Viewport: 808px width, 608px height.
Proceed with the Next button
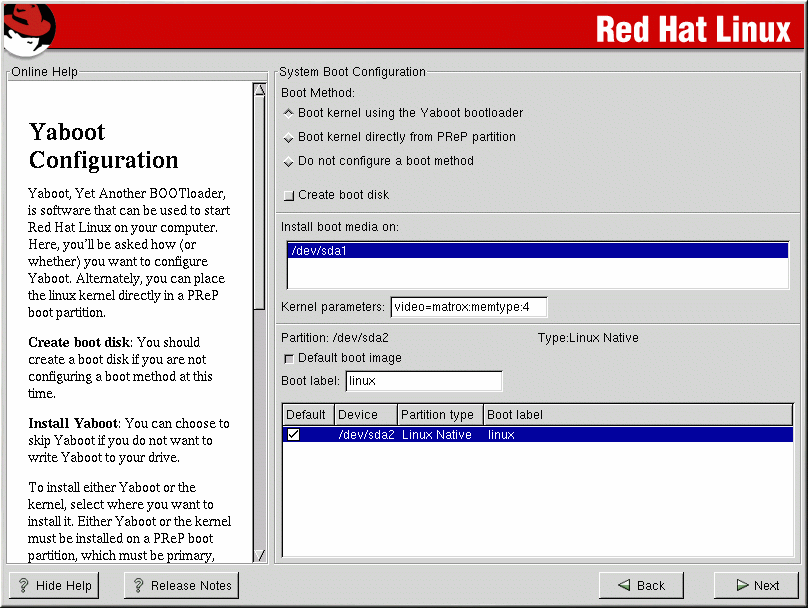pyautogui.click(x=756, y=586)
